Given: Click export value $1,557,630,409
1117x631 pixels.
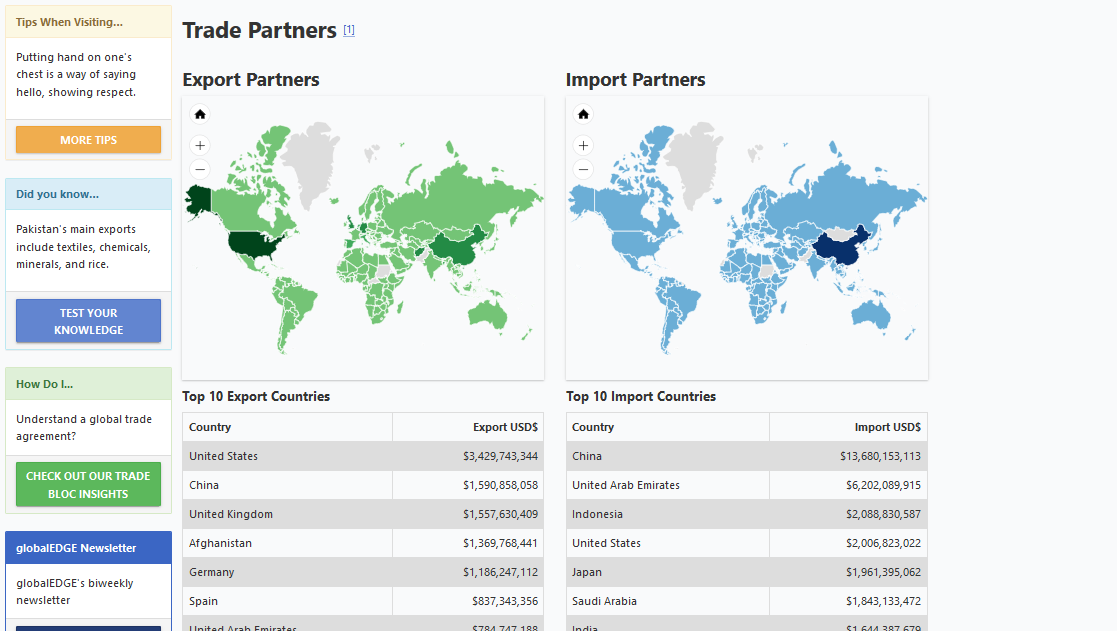Looking at the screenshot, I should point(500,514).
